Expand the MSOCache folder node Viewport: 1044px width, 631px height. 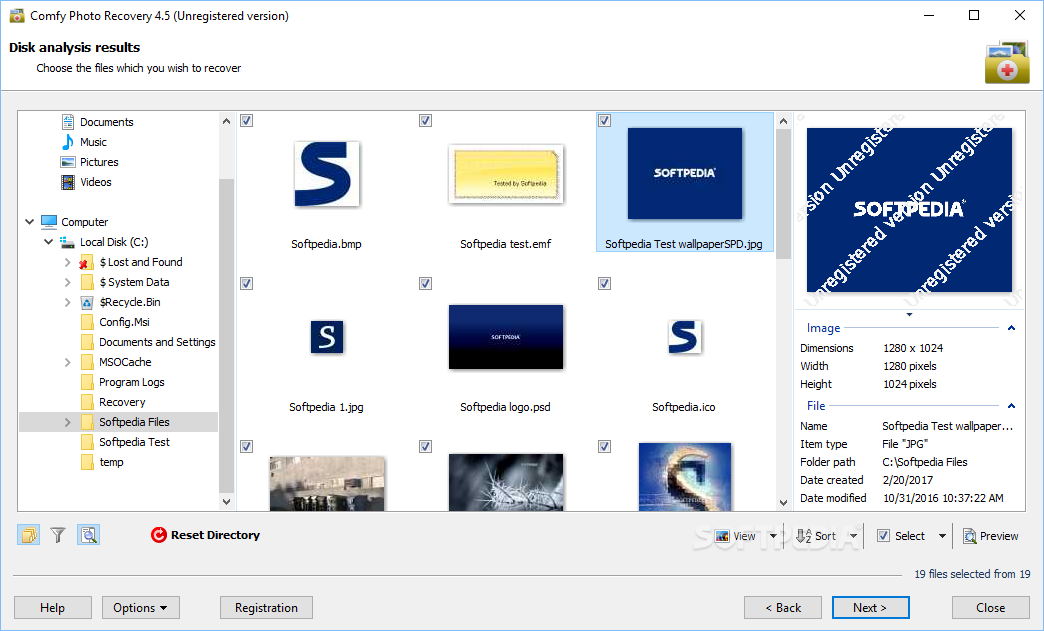(67, 362)
